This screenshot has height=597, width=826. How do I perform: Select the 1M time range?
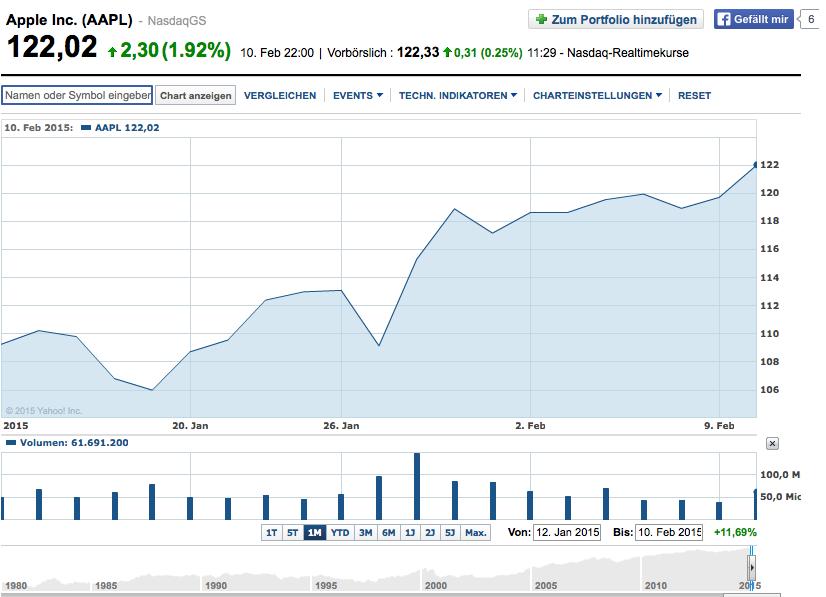coord(314,533)
